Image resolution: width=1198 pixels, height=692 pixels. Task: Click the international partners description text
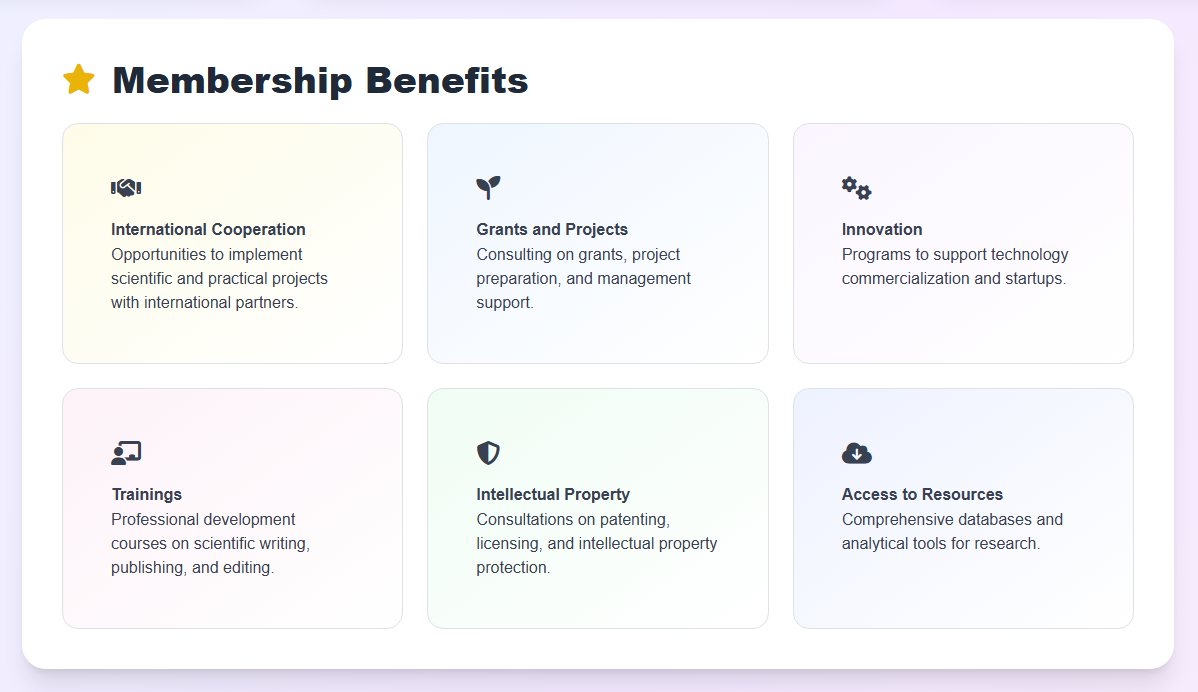click(x=219, y=278)
